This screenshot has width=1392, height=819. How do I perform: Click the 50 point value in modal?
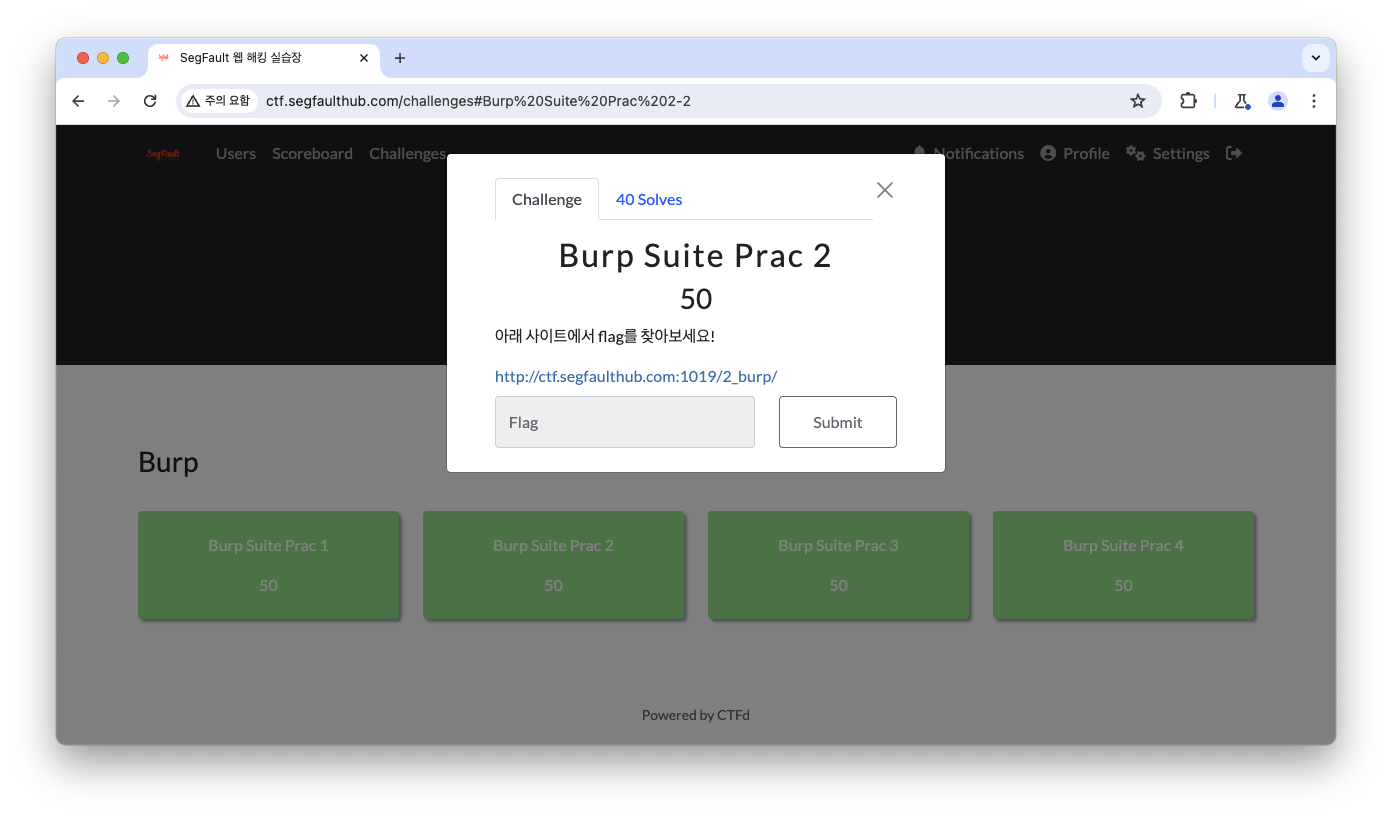pos(696,299)
